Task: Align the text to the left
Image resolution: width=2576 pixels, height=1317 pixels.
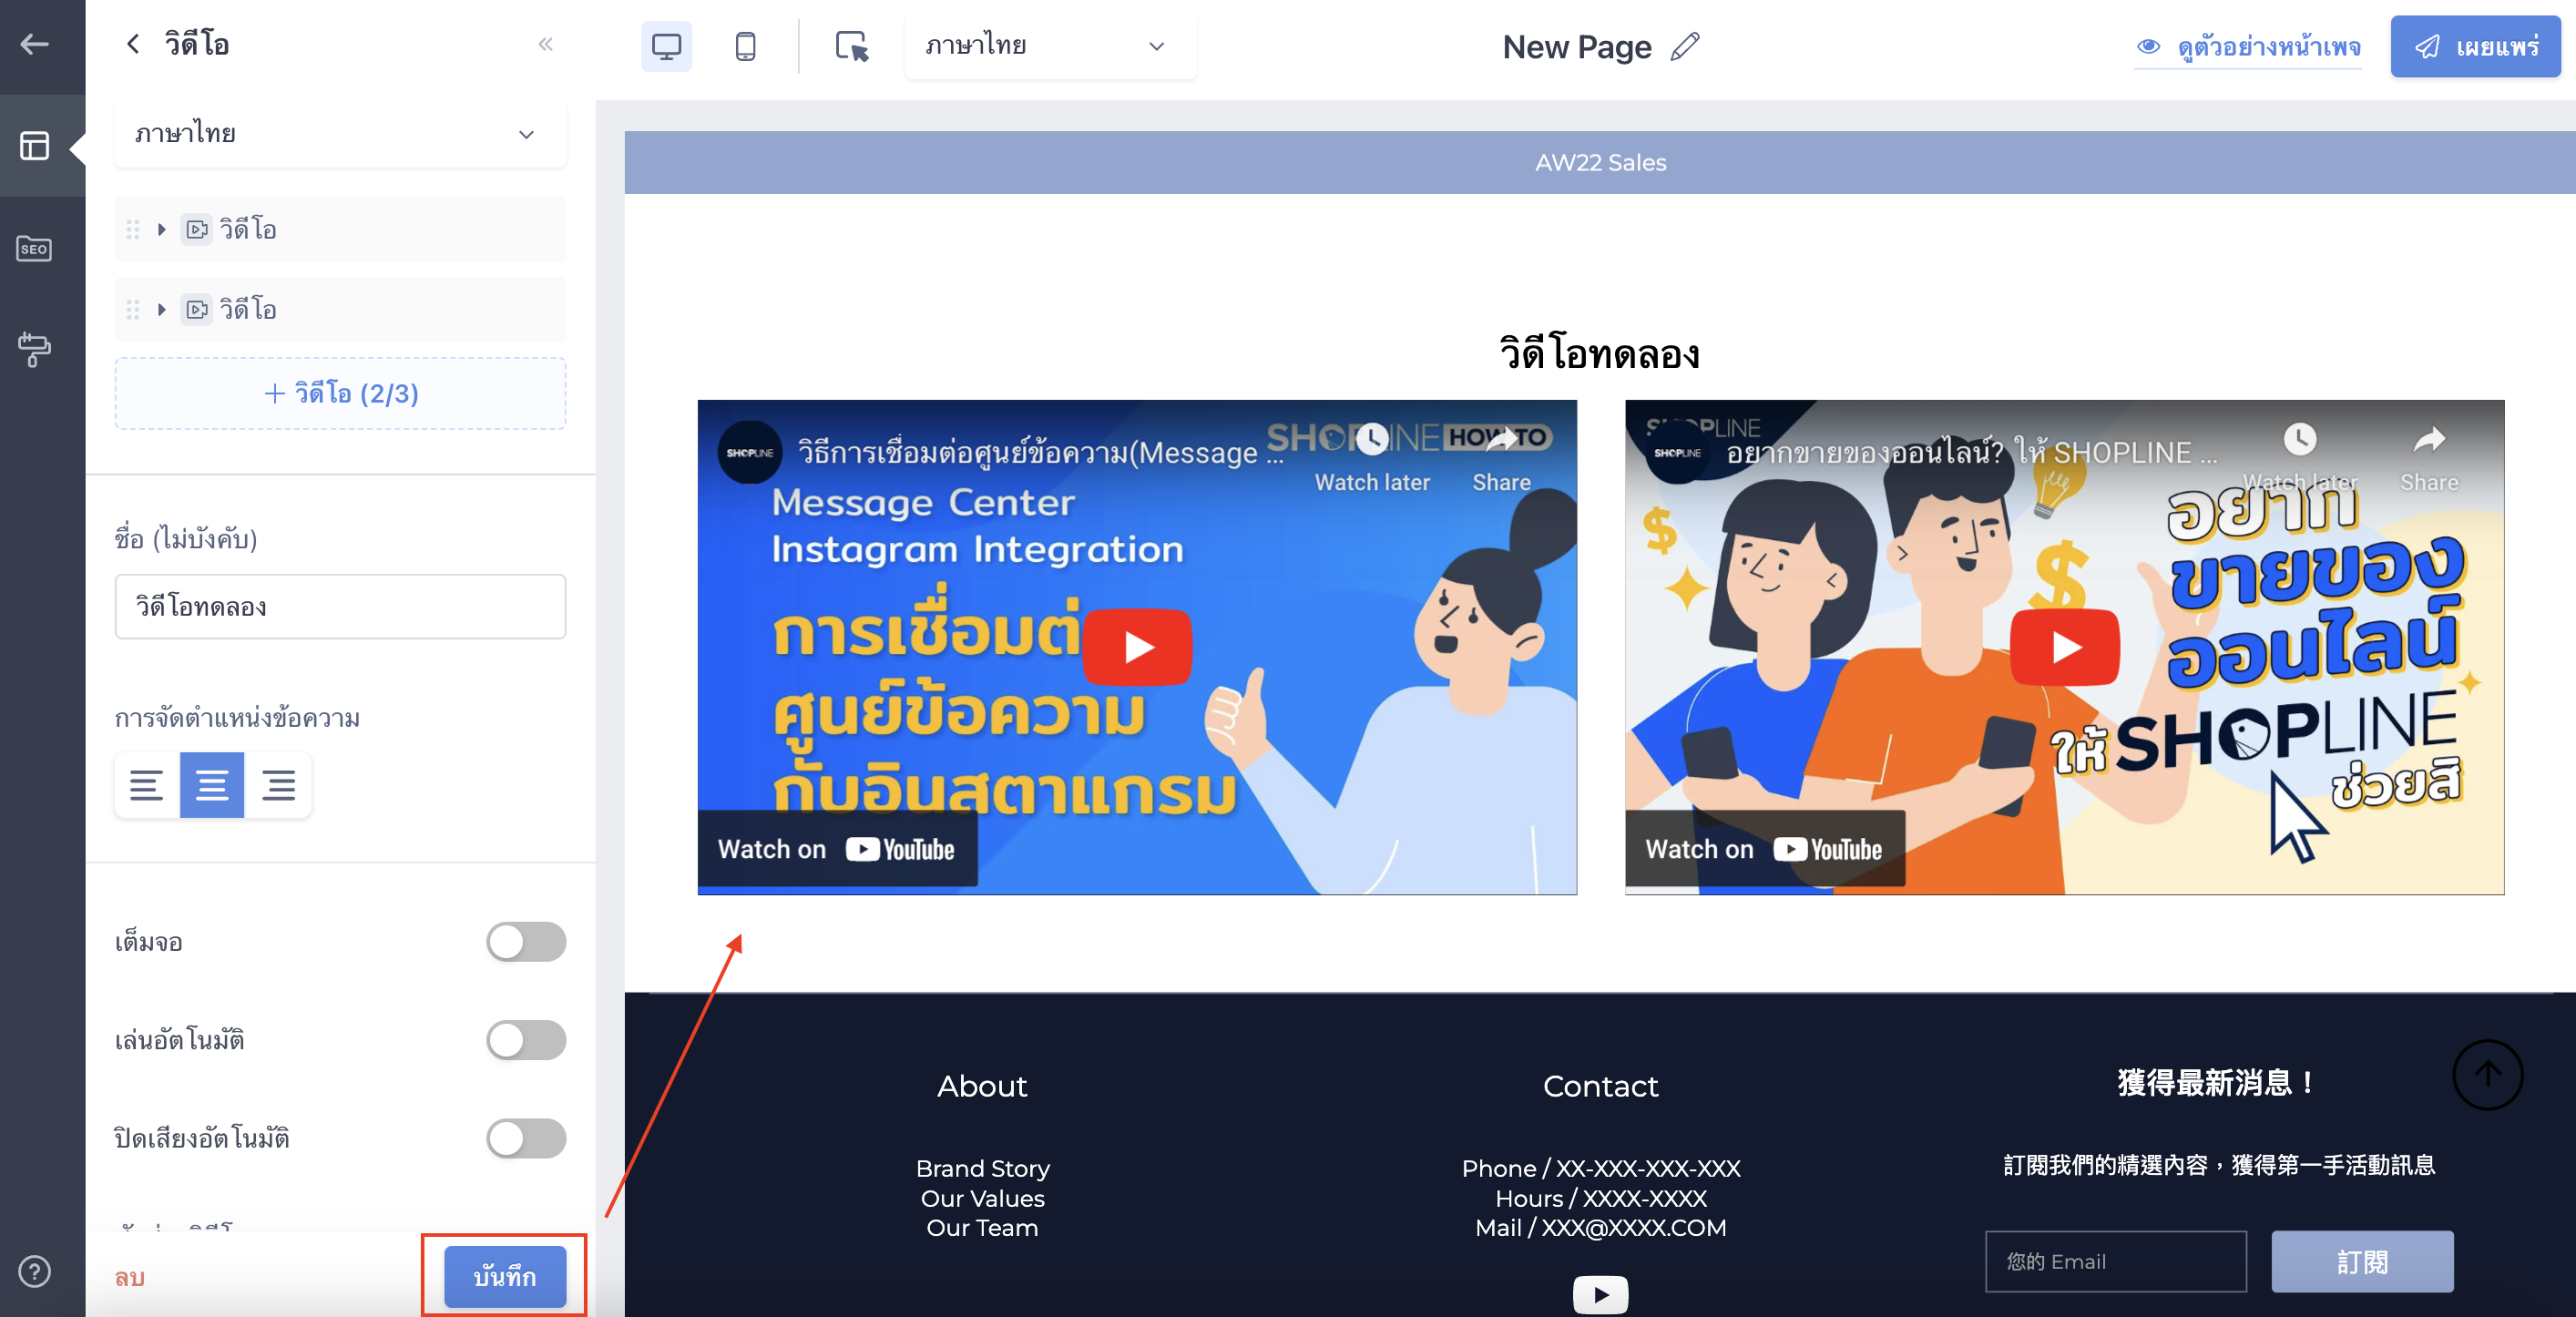Action: click(x=147, y=785)
